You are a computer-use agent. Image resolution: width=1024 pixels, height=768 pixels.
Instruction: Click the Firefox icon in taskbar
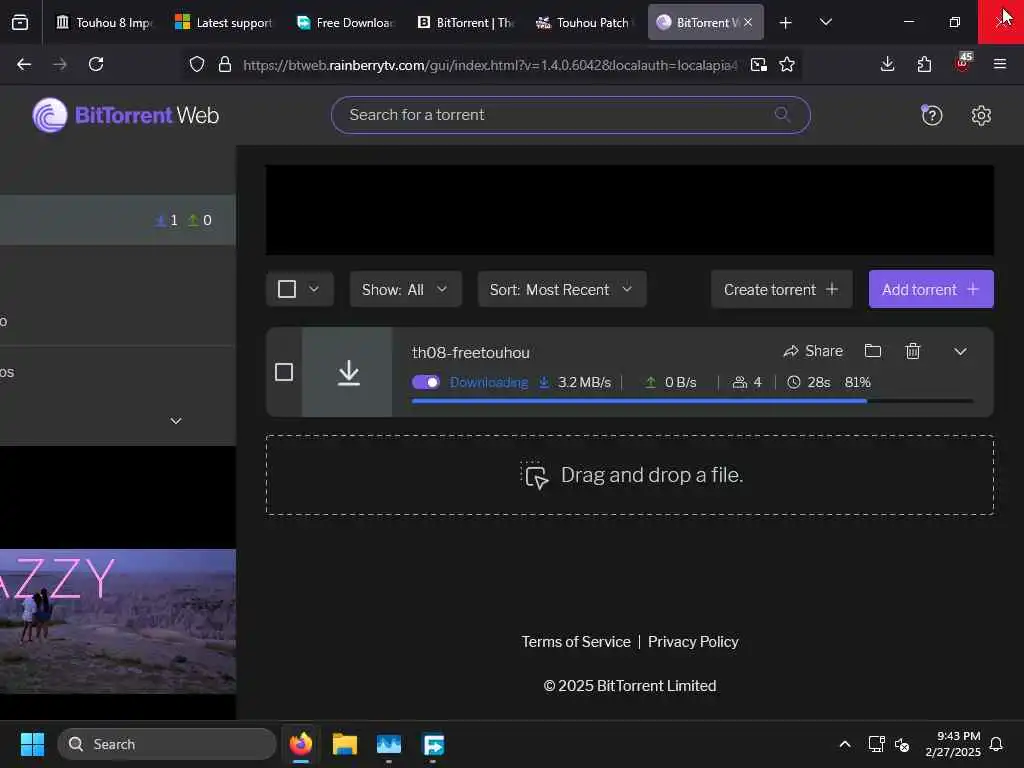[x=300, y=744]
